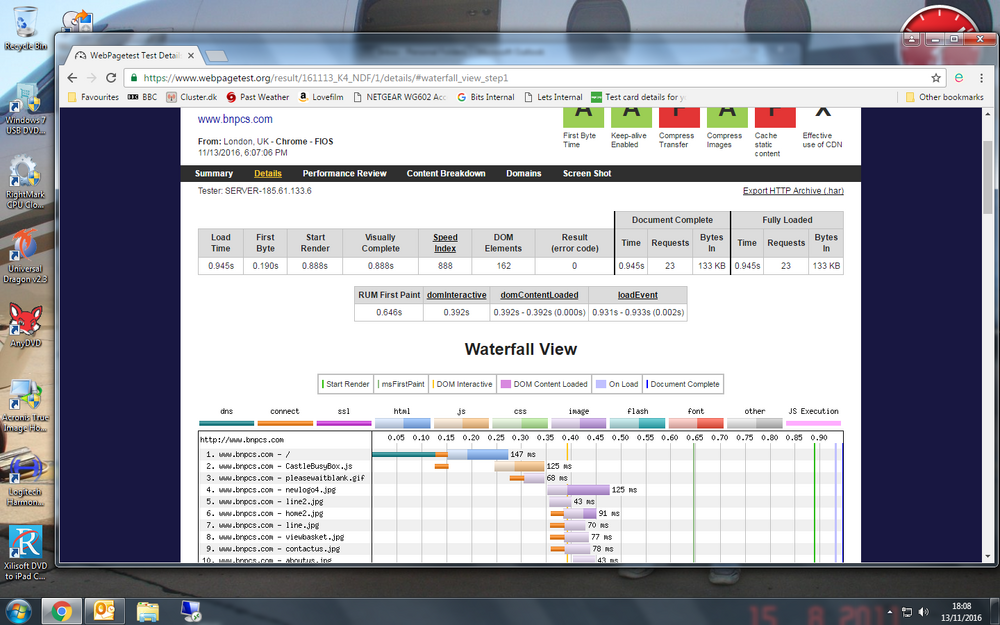Click the browser back arrow icon
The width and height of the screenshot is (1000, 625).
pyautogui.click(x=72, y=78)
